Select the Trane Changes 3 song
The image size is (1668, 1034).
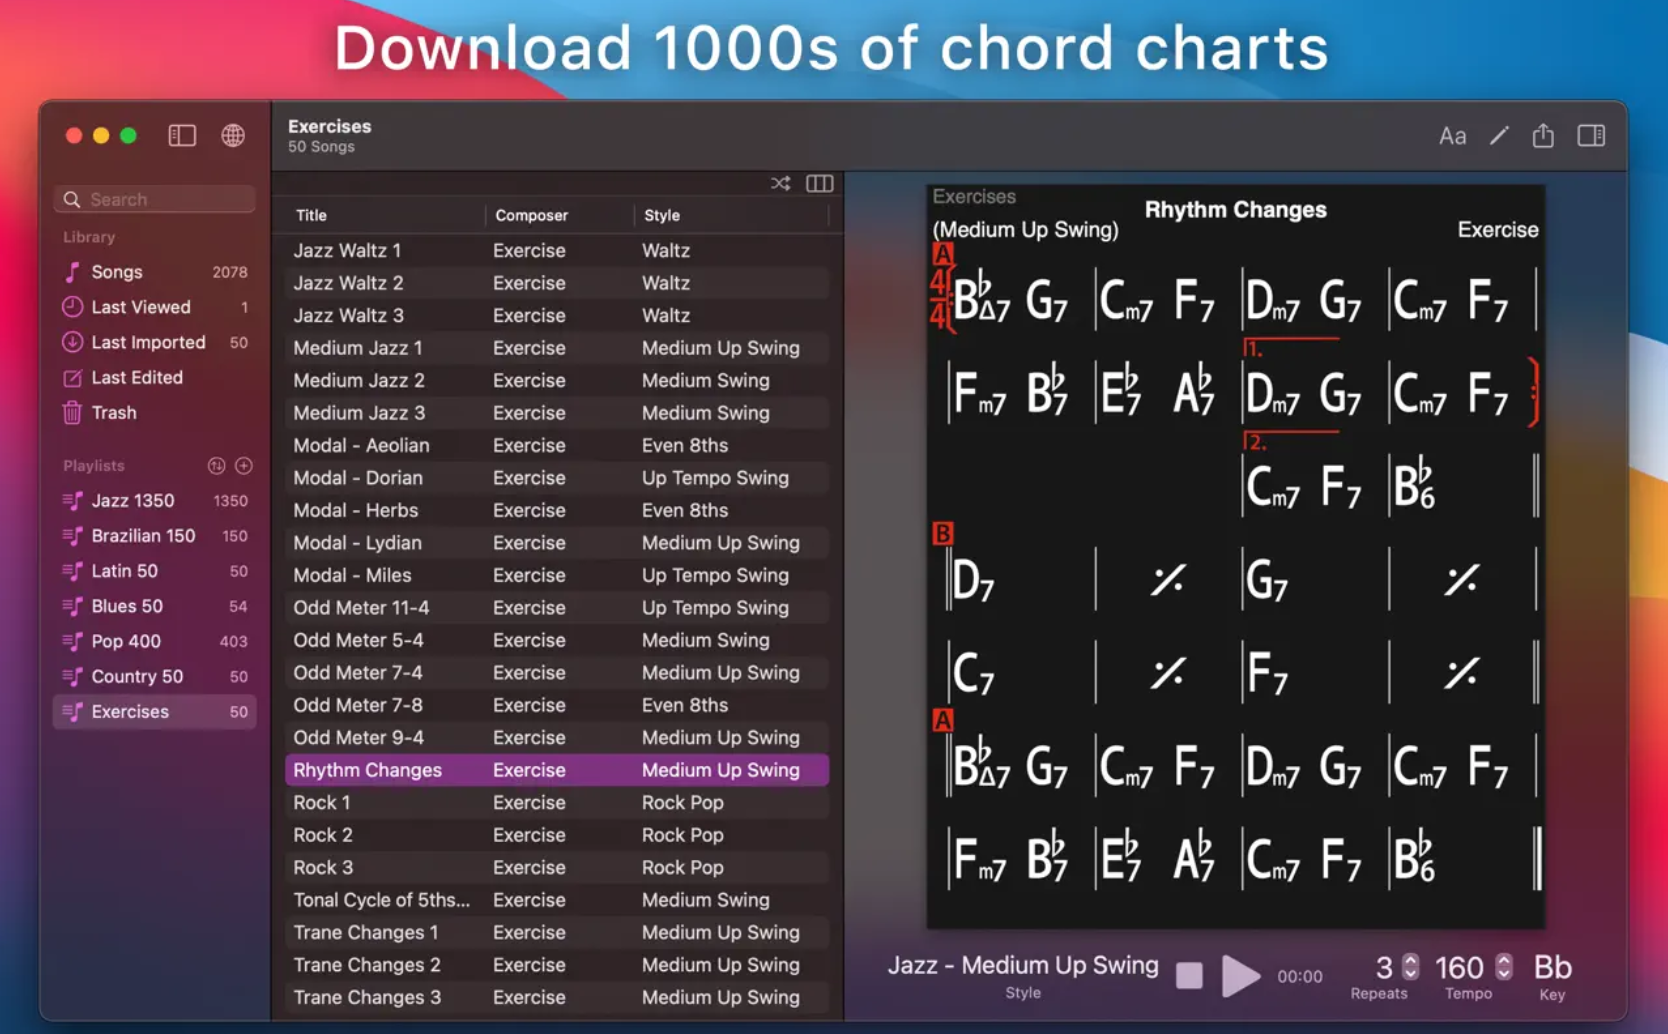[x=557, y=998]
